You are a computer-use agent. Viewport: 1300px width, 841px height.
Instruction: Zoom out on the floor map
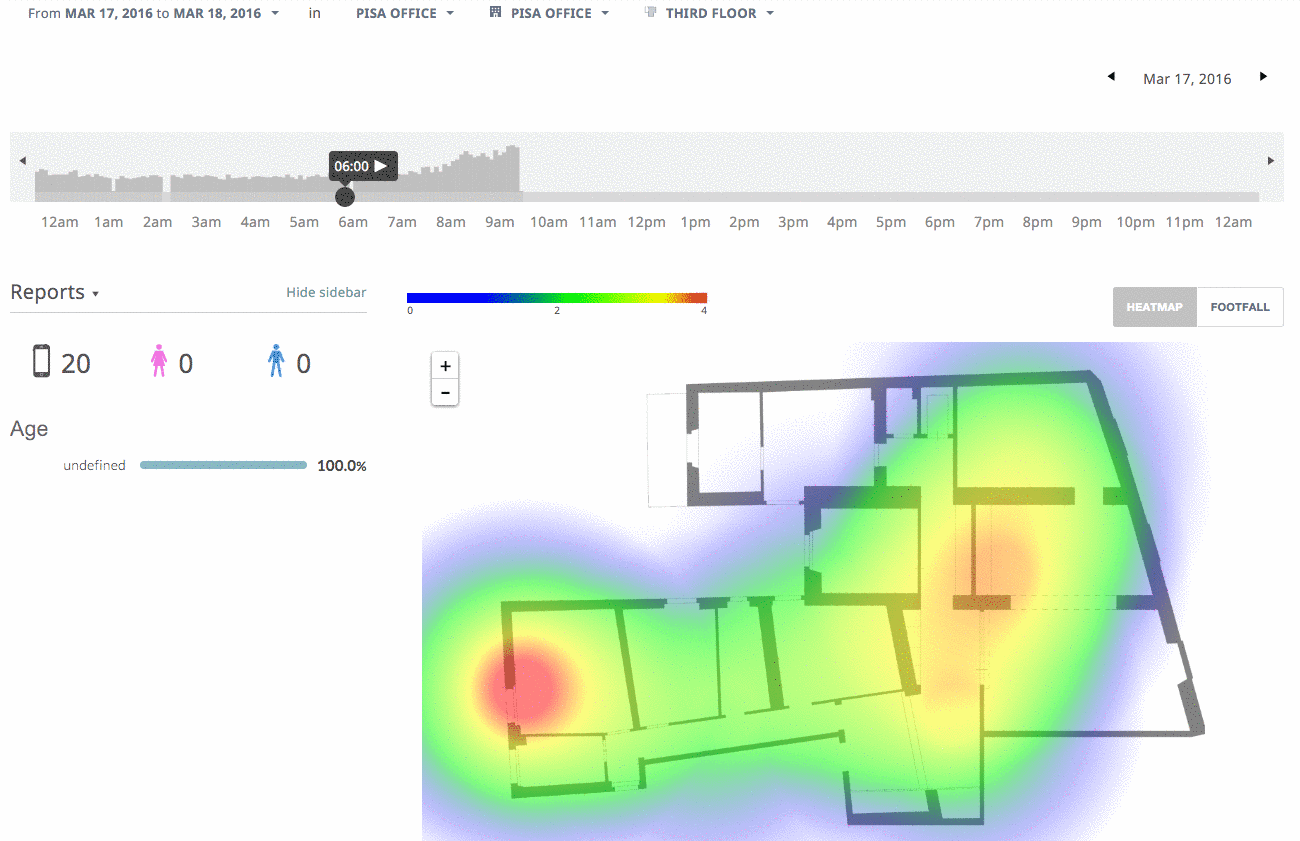(445, 393)
